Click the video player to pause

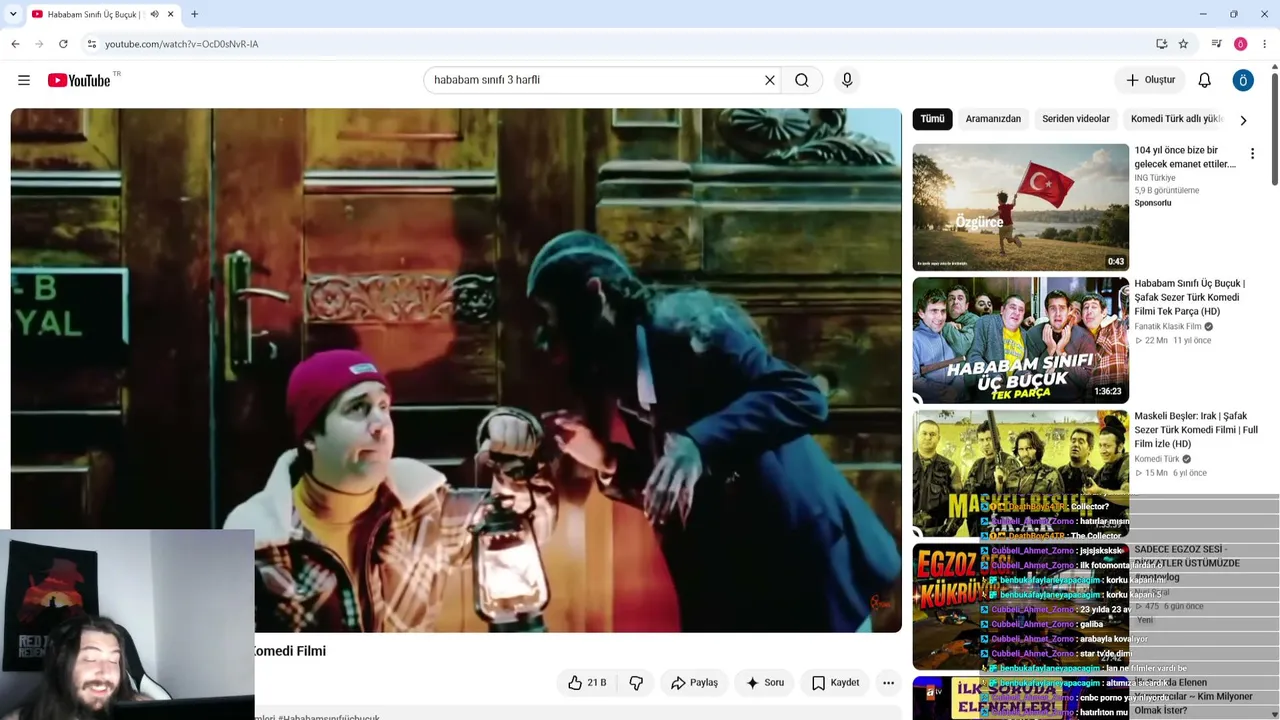456,370
